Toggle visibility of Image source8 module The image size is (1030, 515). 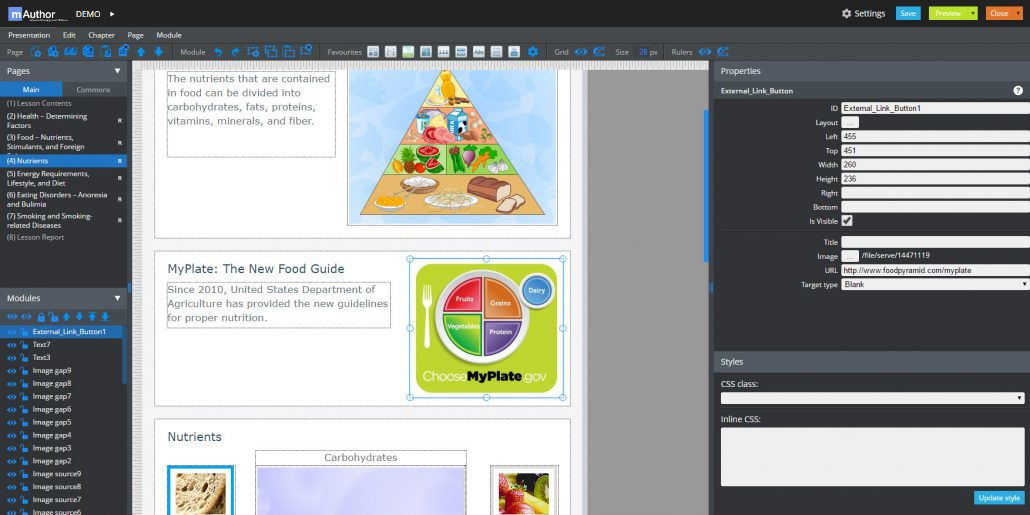(x=11, y=487)
